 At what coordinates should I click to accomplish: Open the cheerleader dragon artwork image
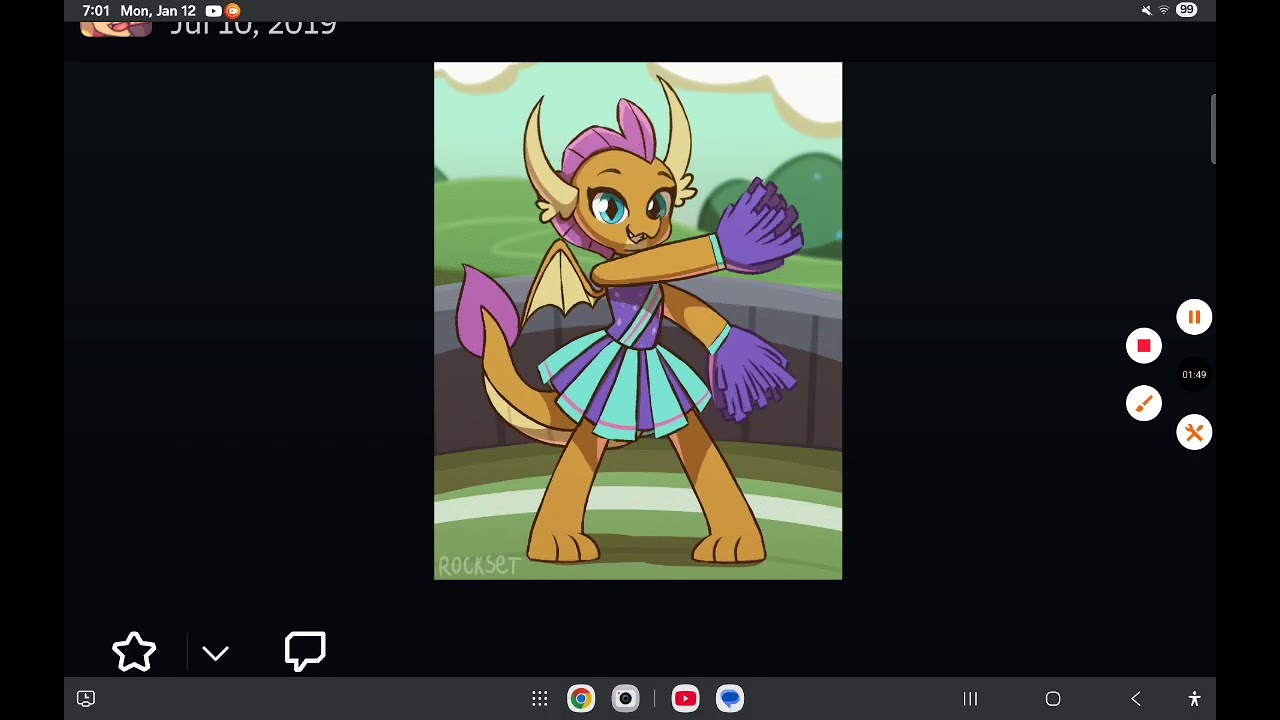(638, 321)
